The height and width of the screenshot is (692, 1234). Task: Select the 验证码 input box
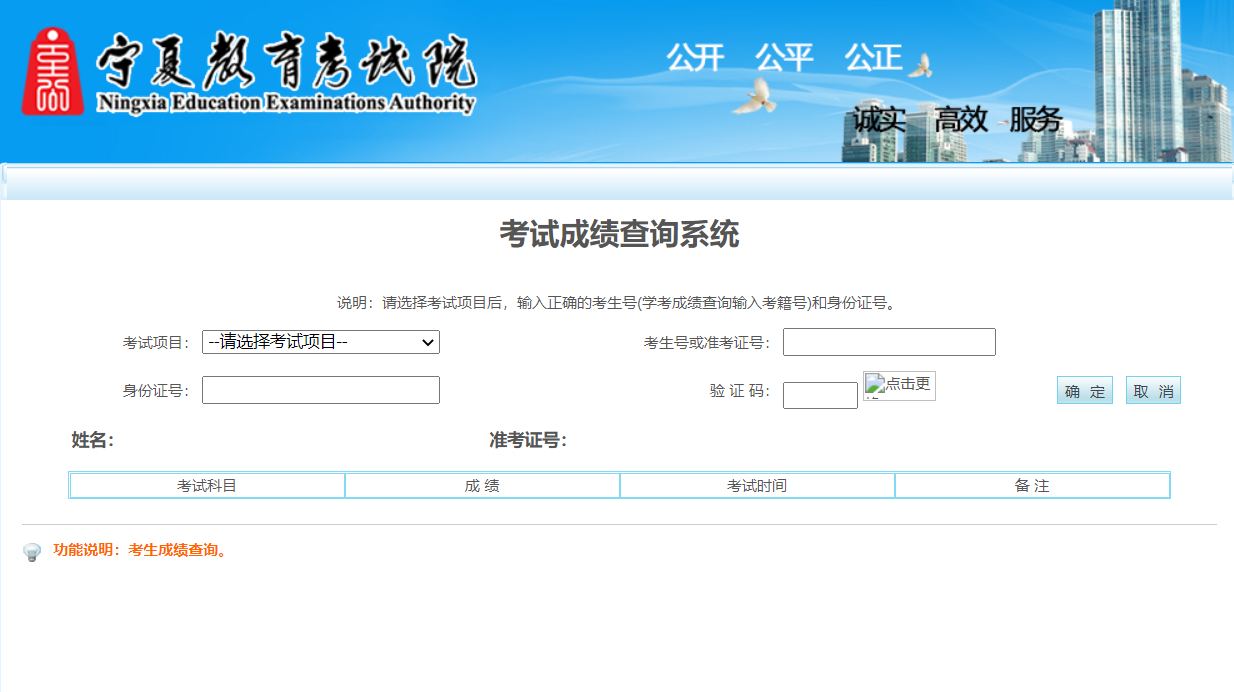click(x=820, y=396)
